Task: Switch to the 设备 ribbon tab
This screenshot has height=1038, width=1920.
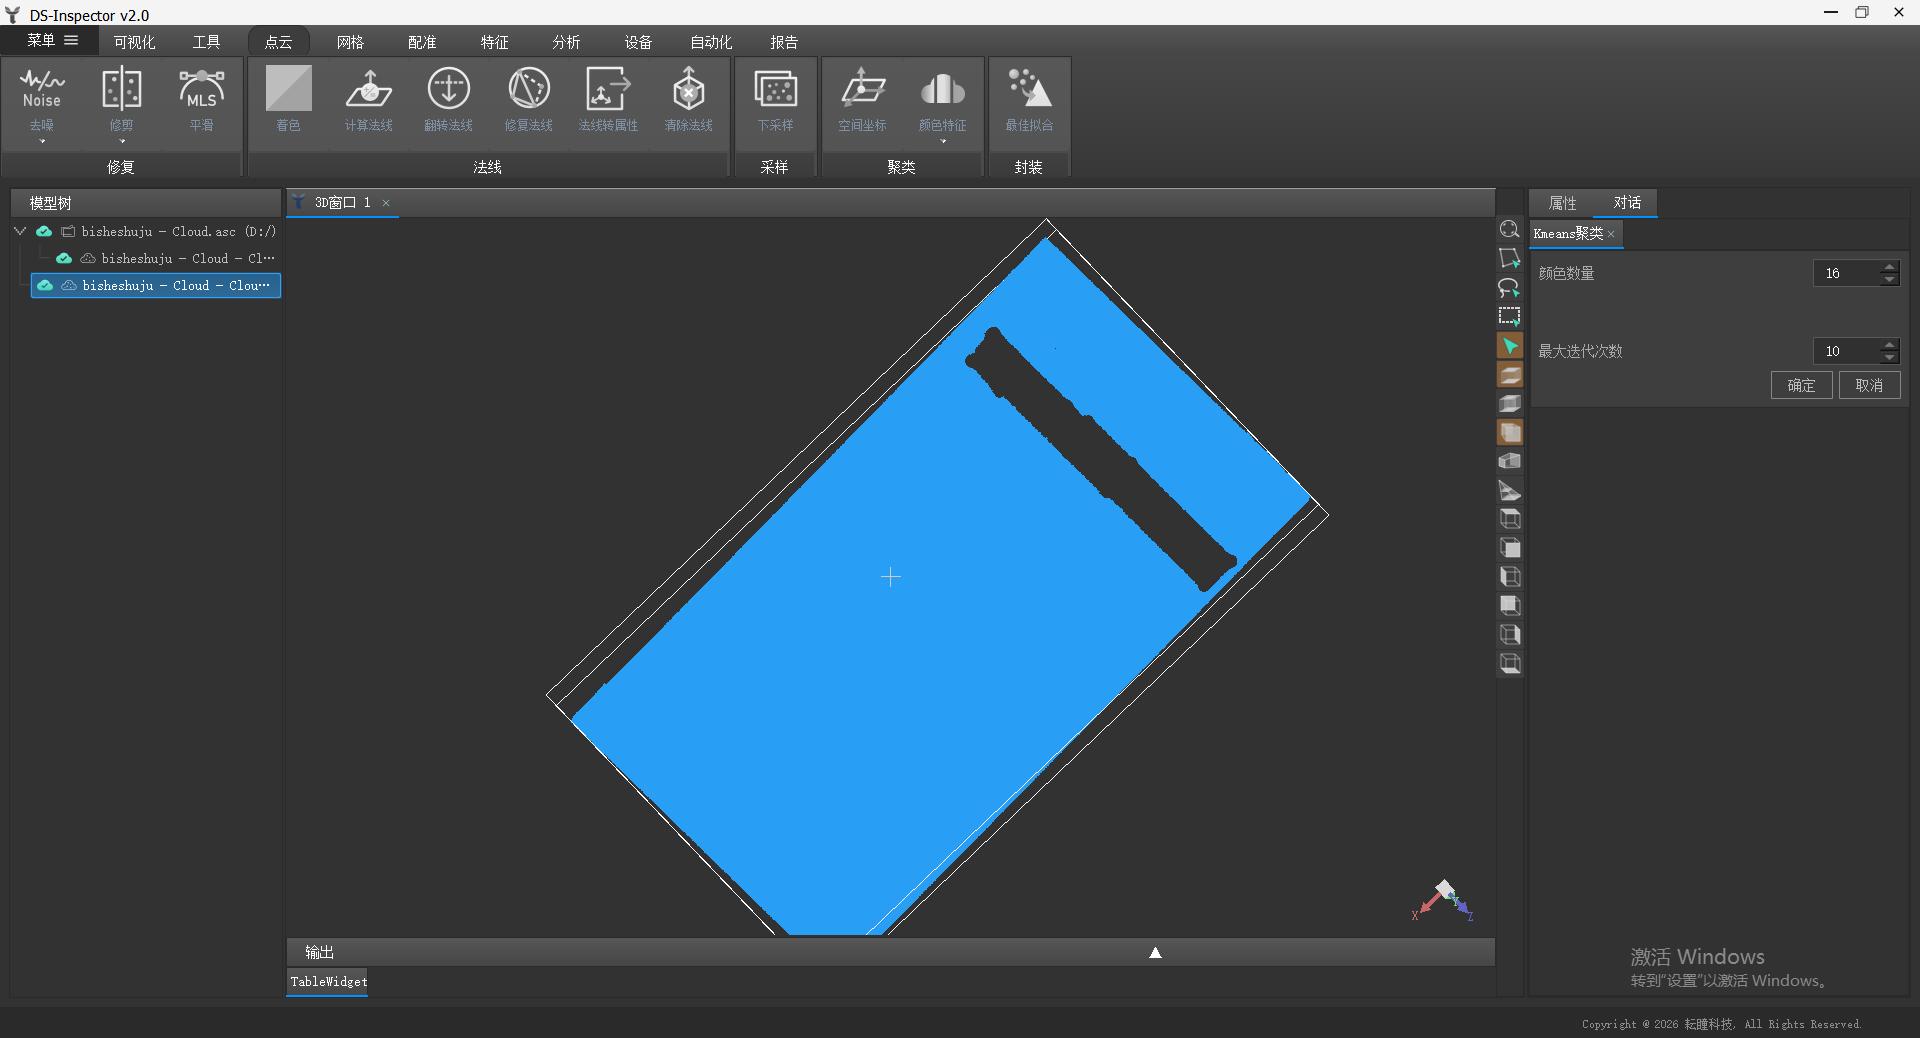Action: point(638,42)
